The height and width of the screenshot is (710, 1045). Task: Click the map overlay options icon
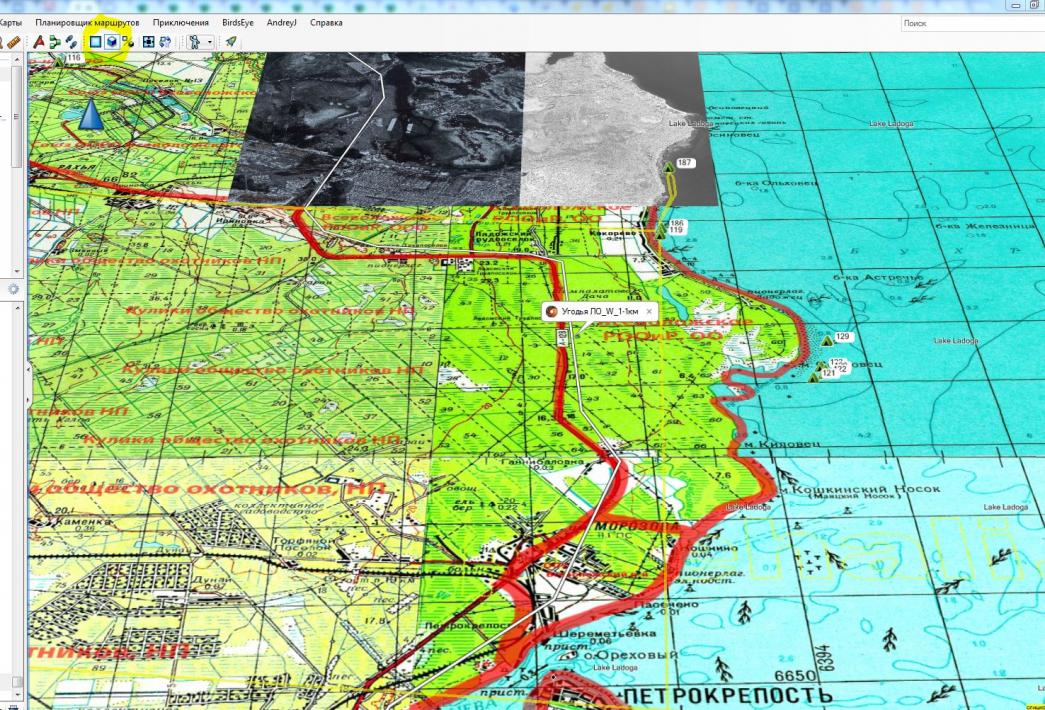pyautogui.click(x=128, y=42)
